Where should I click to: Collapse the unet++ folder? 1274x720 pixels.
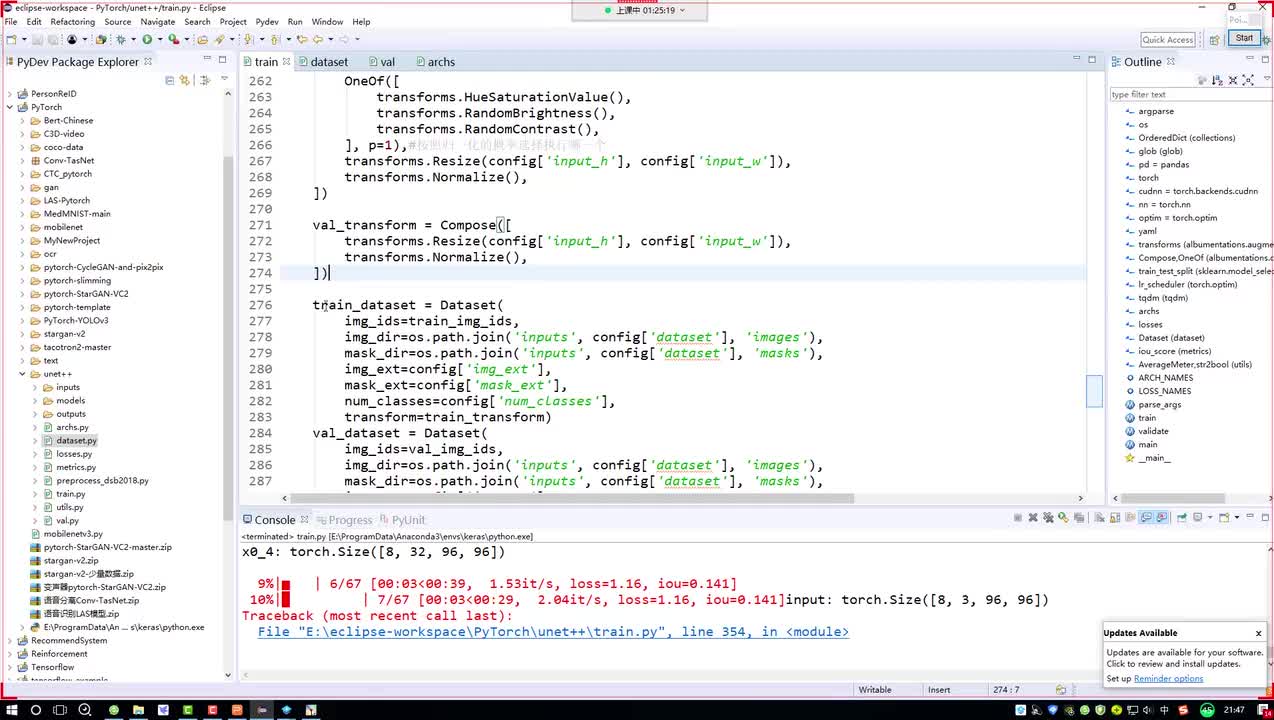(x=23, y=374)
